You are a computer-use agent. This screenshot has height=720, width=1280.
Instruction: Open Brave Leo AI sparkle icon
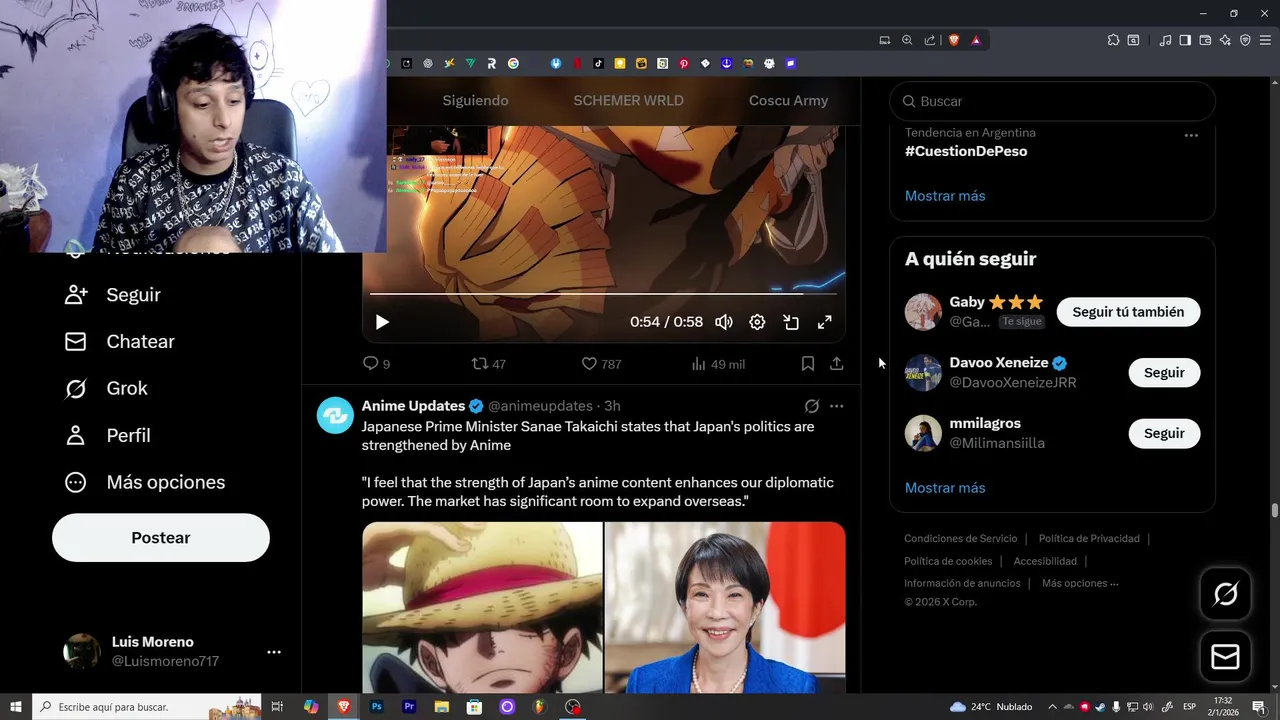click(1225, 40)
